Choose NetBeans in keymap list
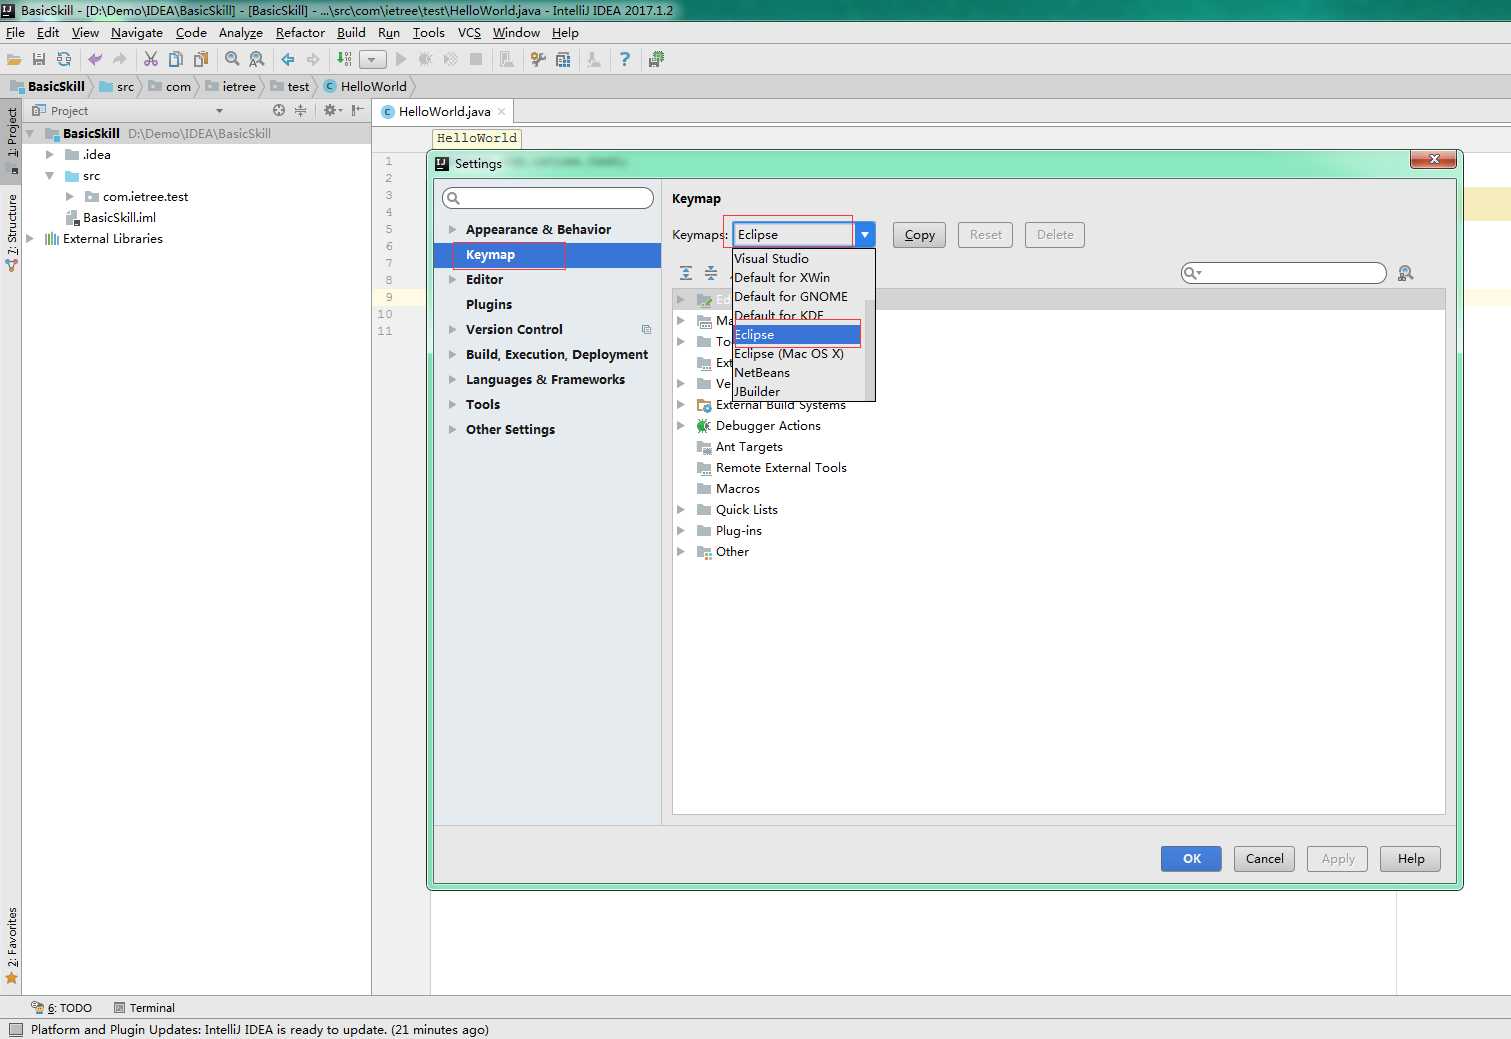 (x=797, y=373)
